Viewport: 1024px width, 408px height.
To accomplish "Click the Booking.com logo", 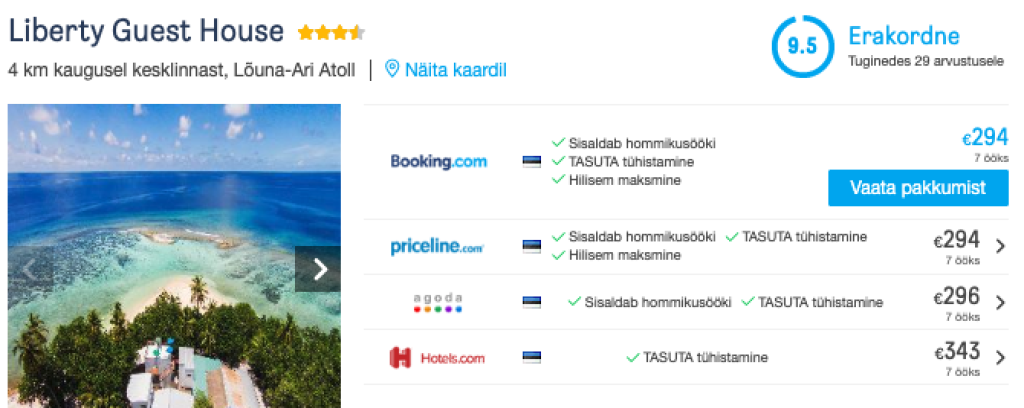I will pyautogui.click(x=438, y=161).
